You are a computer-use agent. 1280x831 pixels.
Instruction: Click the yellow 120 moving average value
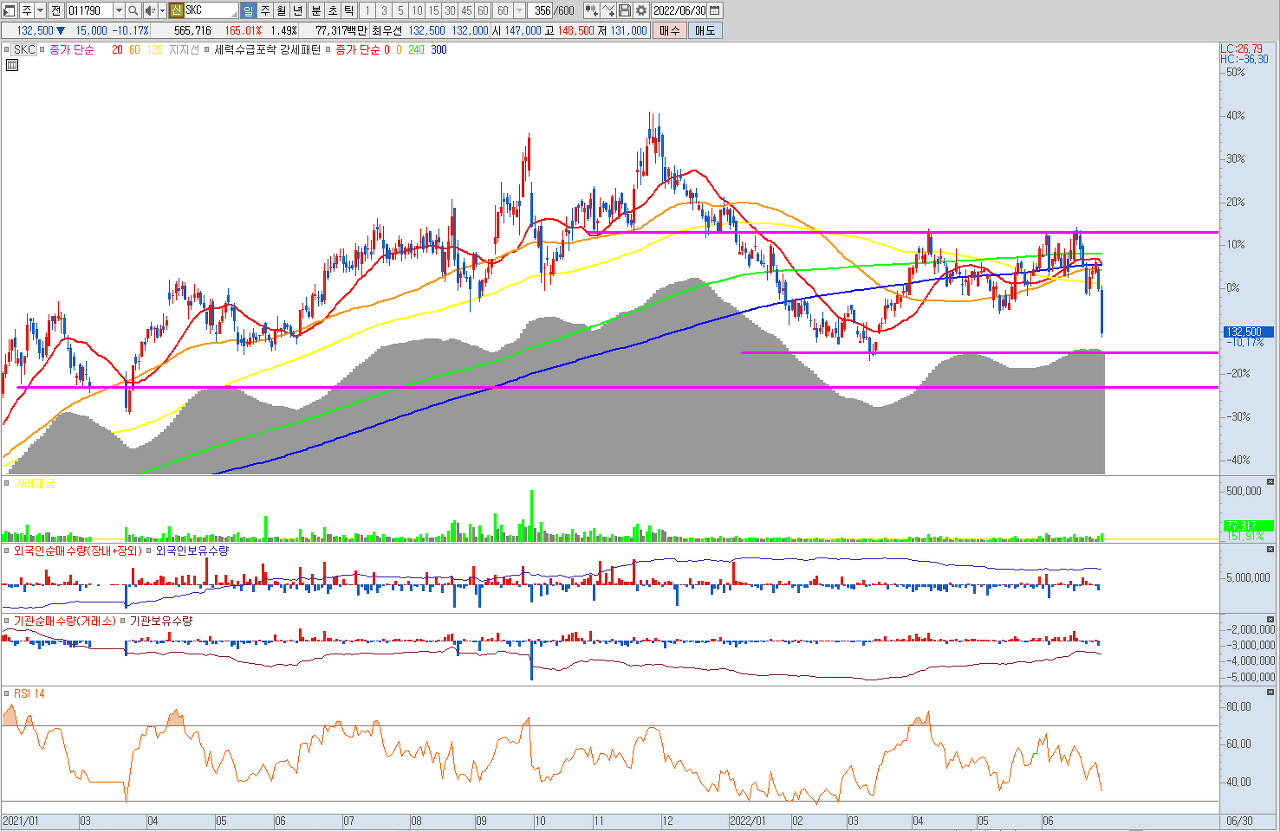pos(155,49)
